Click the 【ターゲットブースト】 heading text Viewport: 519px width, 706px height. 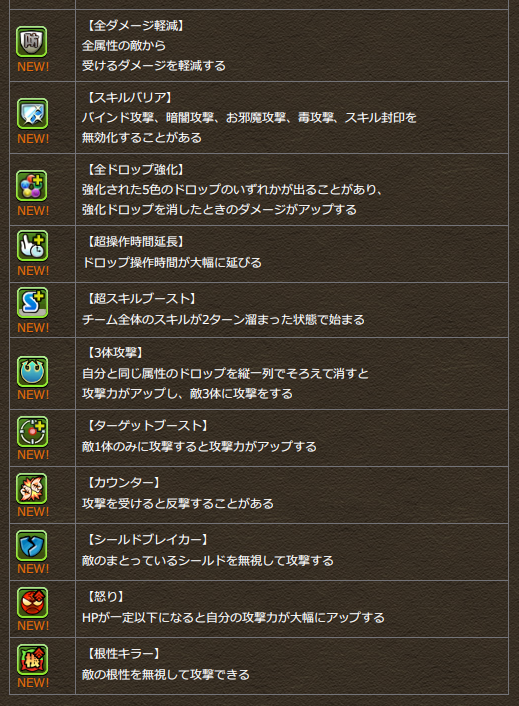coord(148,425)
